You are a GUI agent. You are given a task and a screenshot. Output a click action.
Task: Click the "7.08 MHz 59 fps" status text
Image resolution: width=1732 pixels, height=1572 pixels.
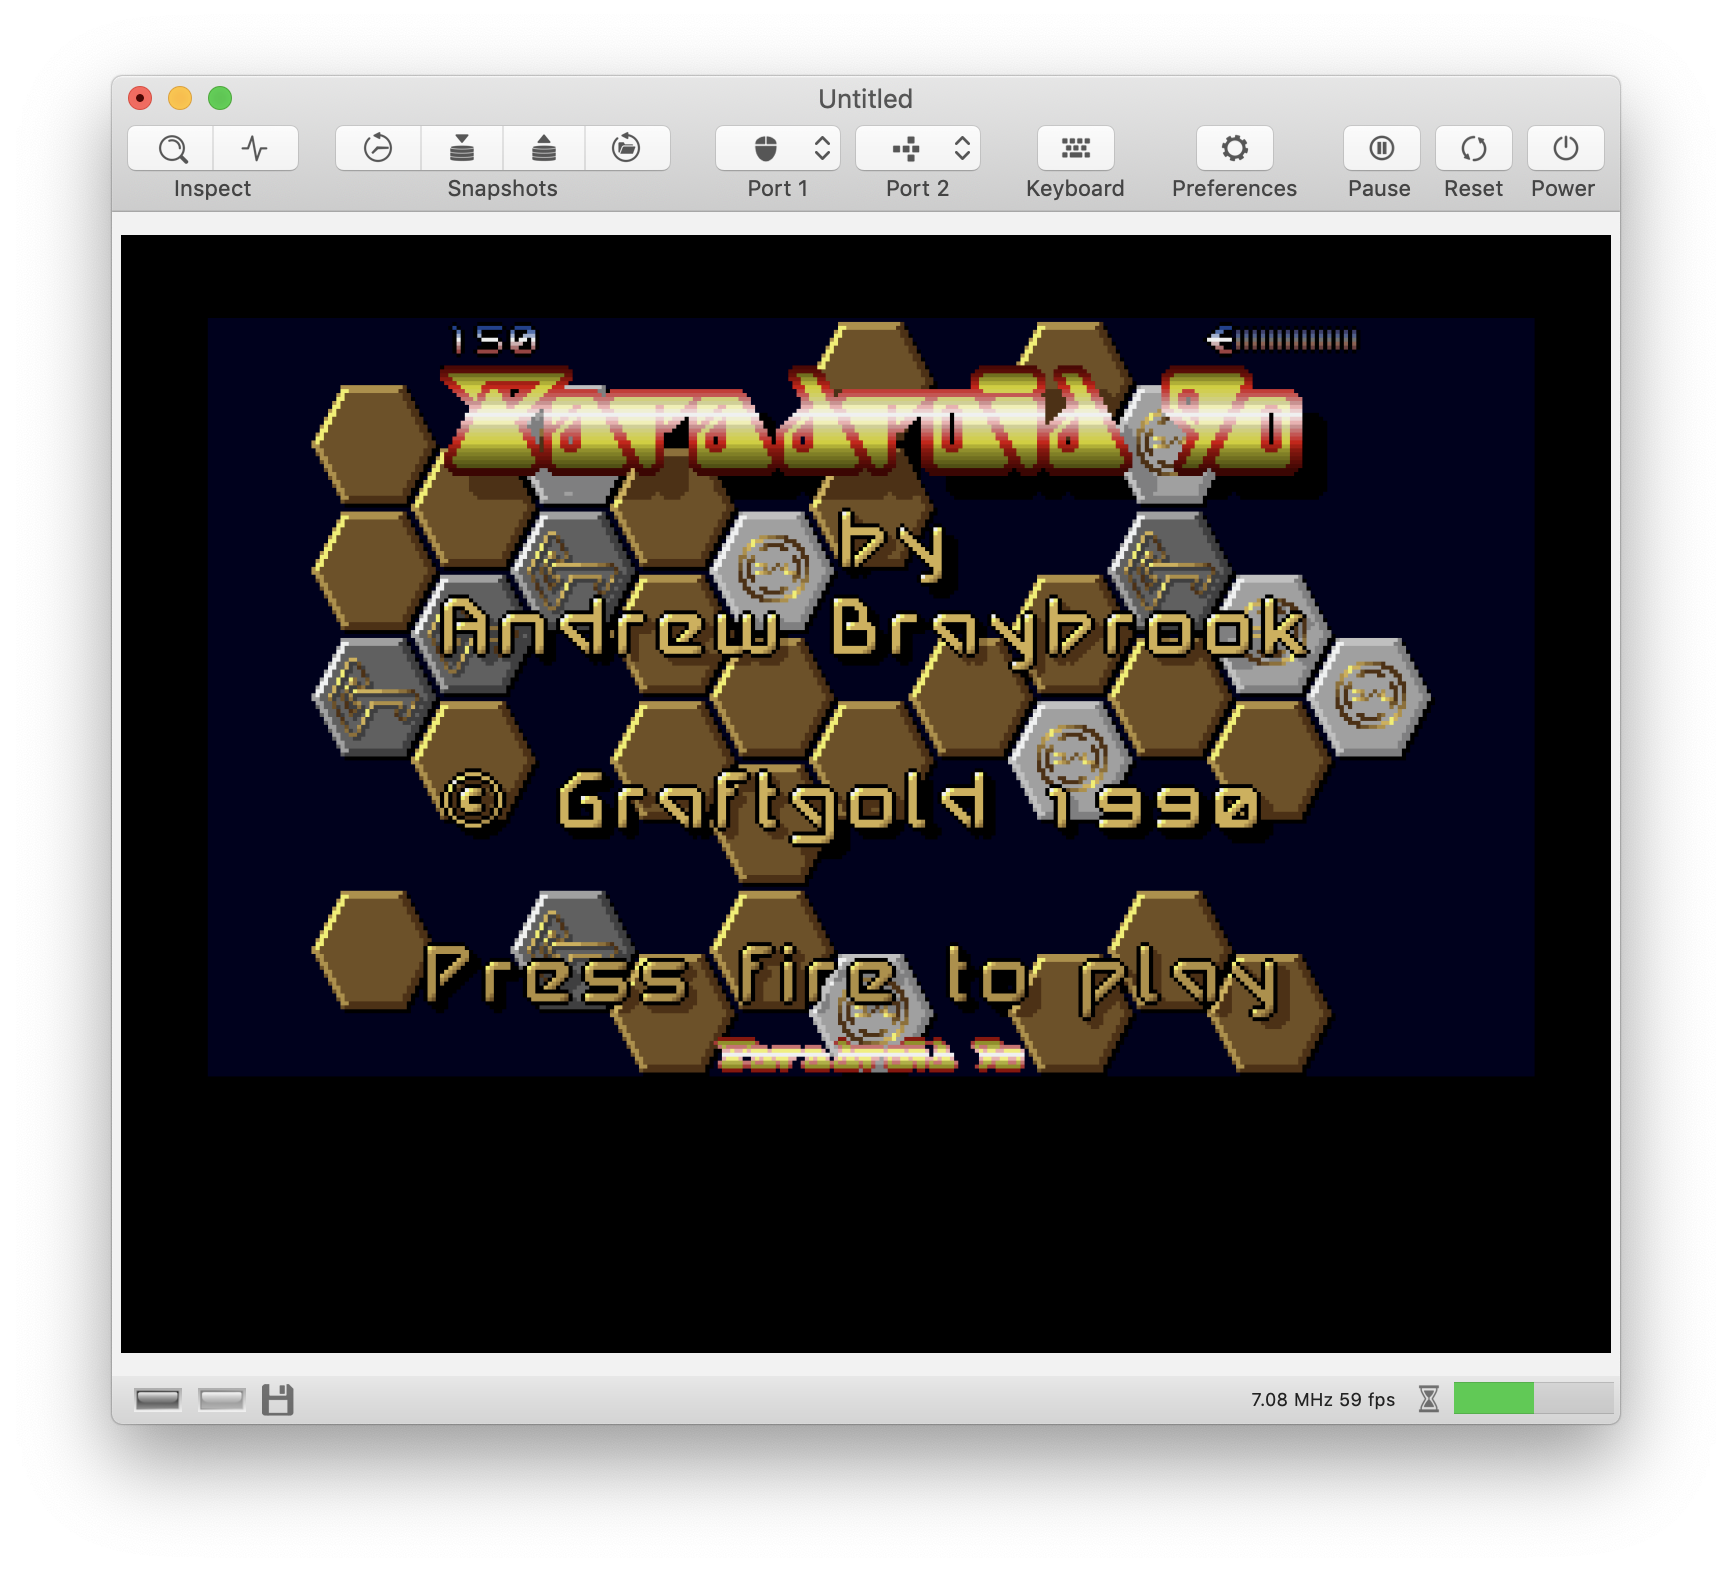point(1322,1399)
